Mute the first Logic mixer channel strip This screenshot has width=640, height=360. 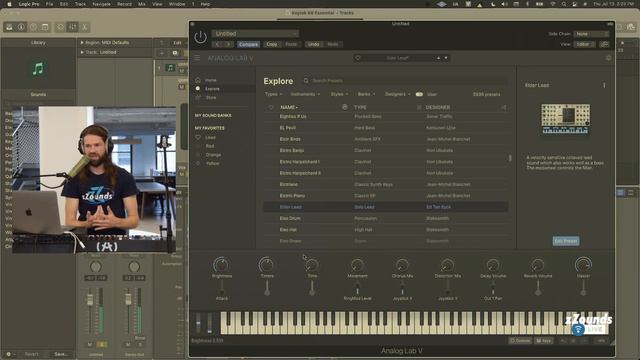[90, 344]
